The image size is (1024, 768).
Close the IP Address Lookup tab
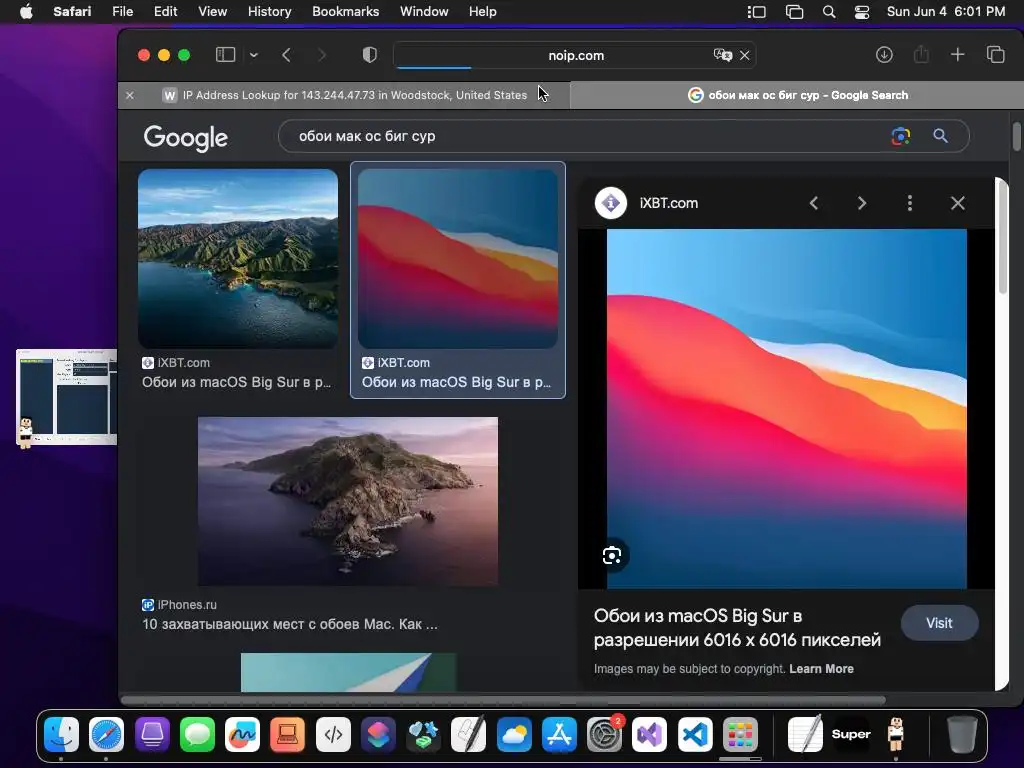pos(130,95)
